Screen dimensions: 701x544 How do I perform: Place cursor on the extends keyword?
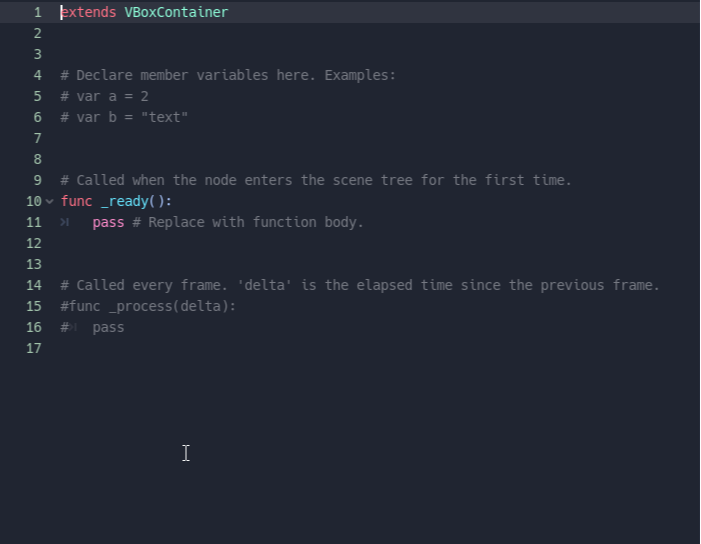[x=88, y=12]
